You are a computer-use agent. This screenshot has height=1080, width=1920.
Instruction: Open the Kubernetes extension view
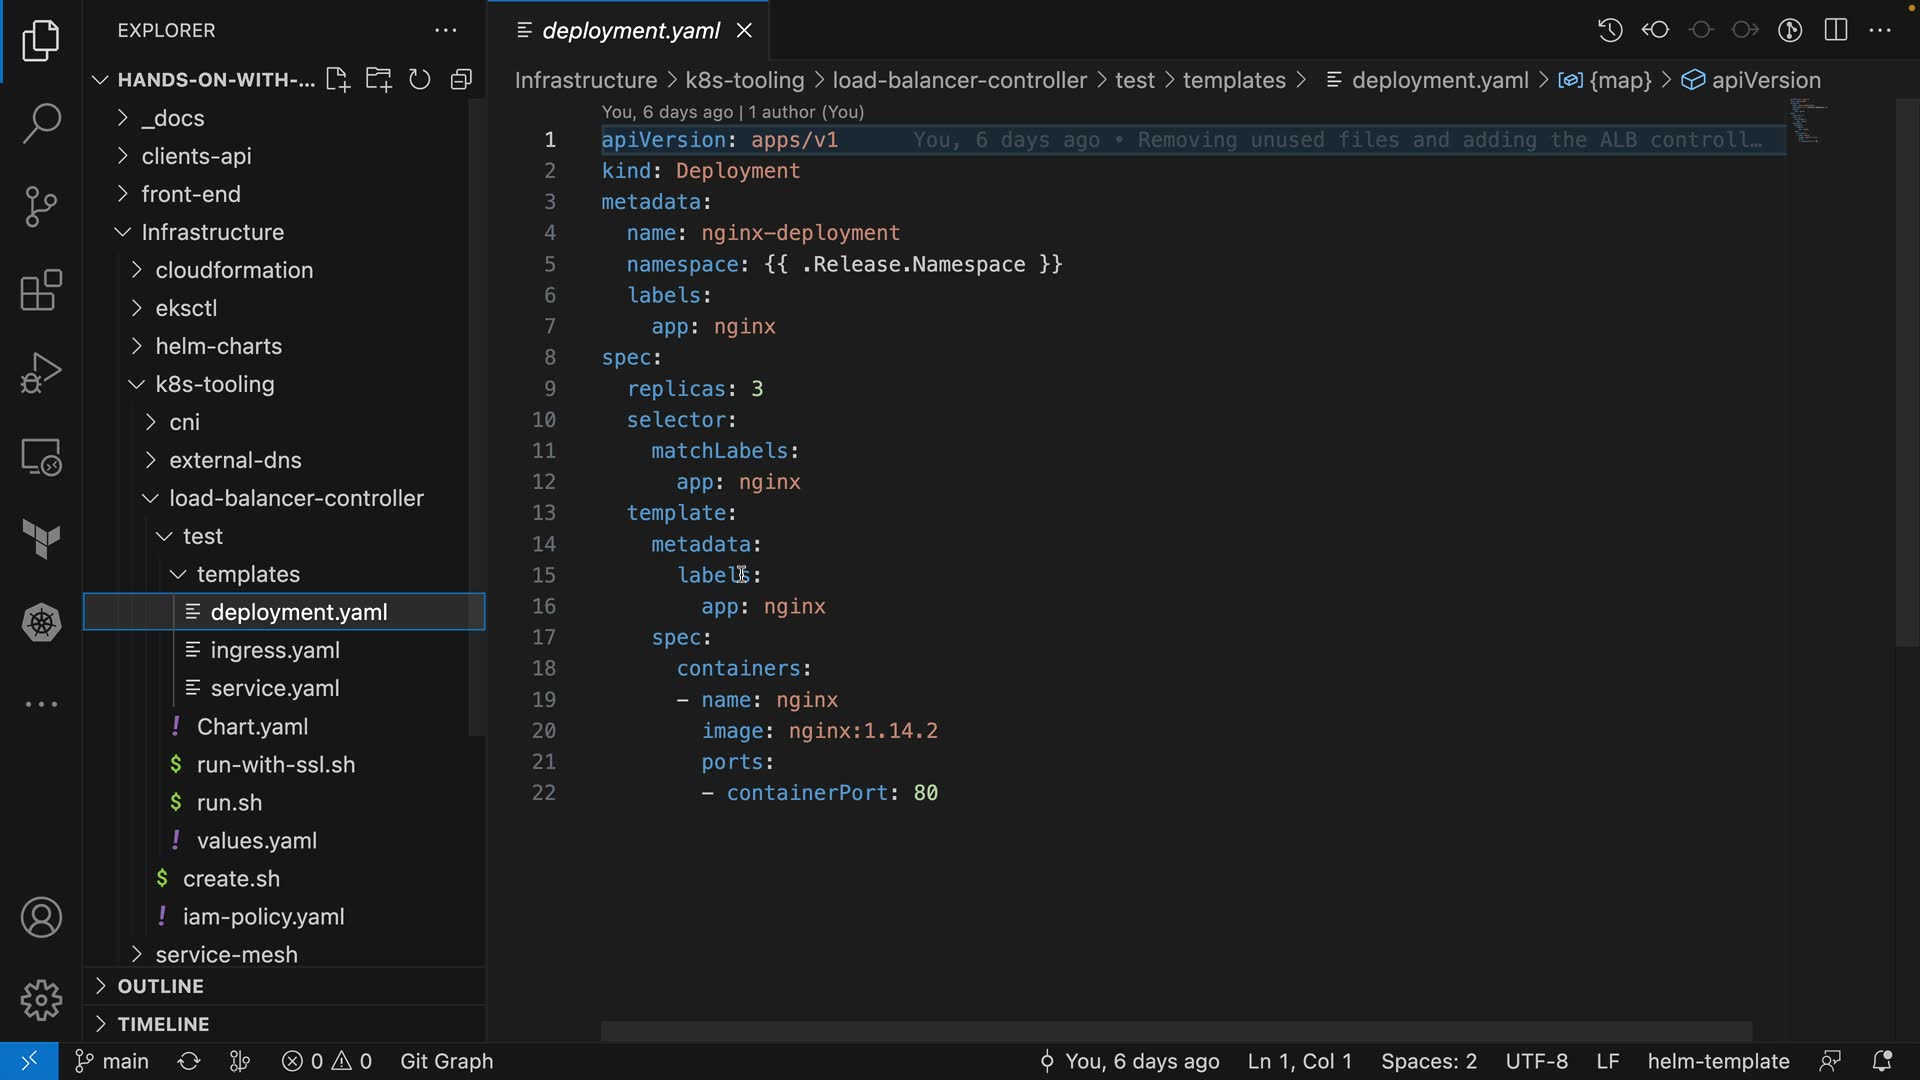(x=41, y=623)
